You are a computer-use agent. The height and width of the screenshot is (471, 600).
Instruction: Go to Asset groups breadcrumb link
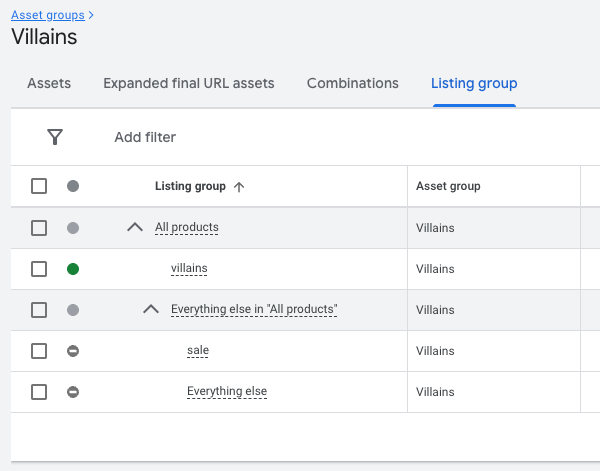click(48, 15)
